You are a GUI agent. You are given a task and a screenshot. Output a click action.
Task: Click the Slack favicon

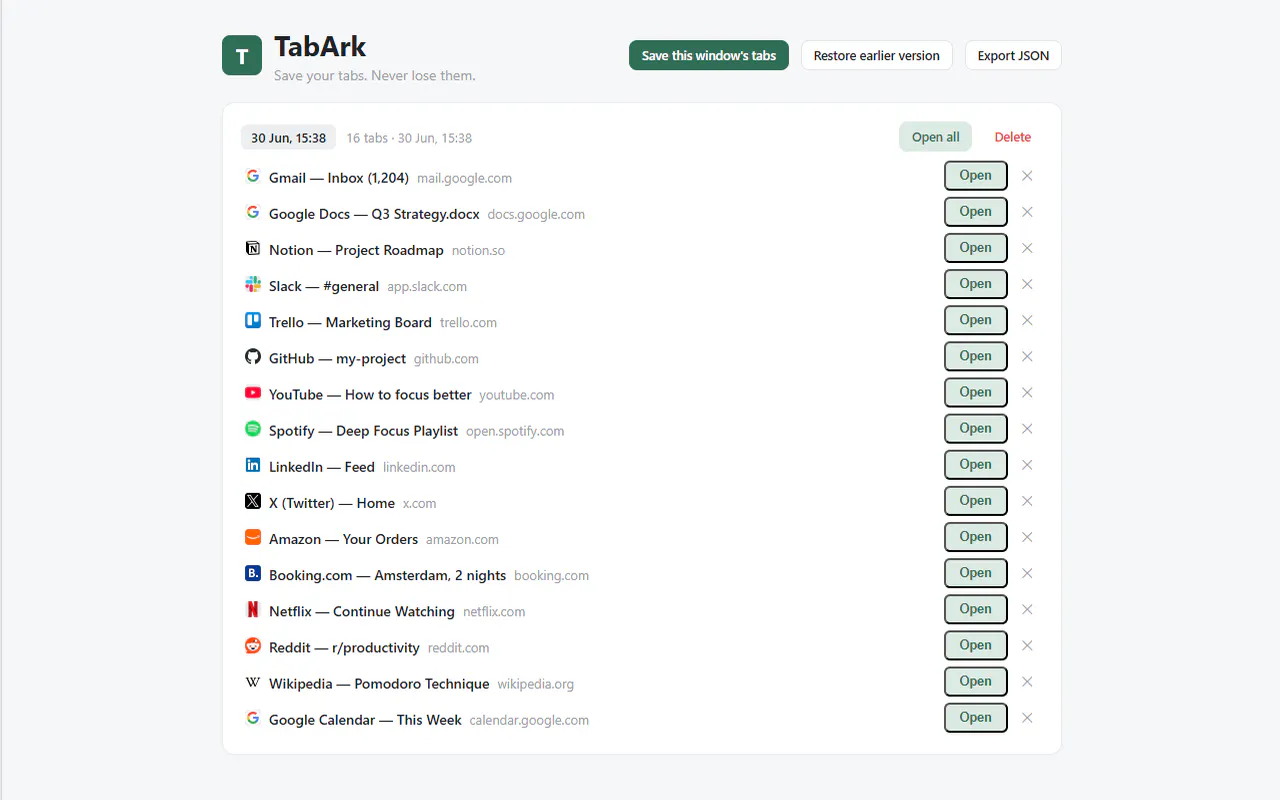tap(253, 284)
